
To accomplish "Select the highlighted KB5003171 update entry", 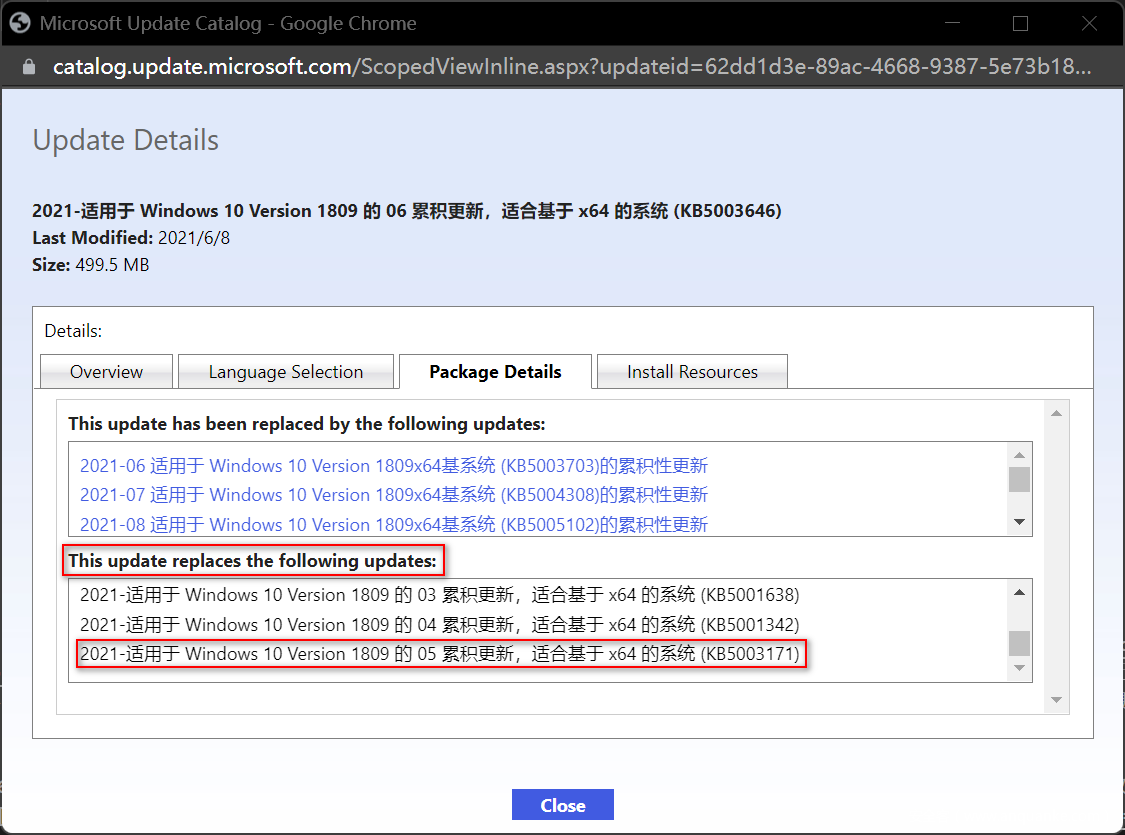I will [439, 655].
